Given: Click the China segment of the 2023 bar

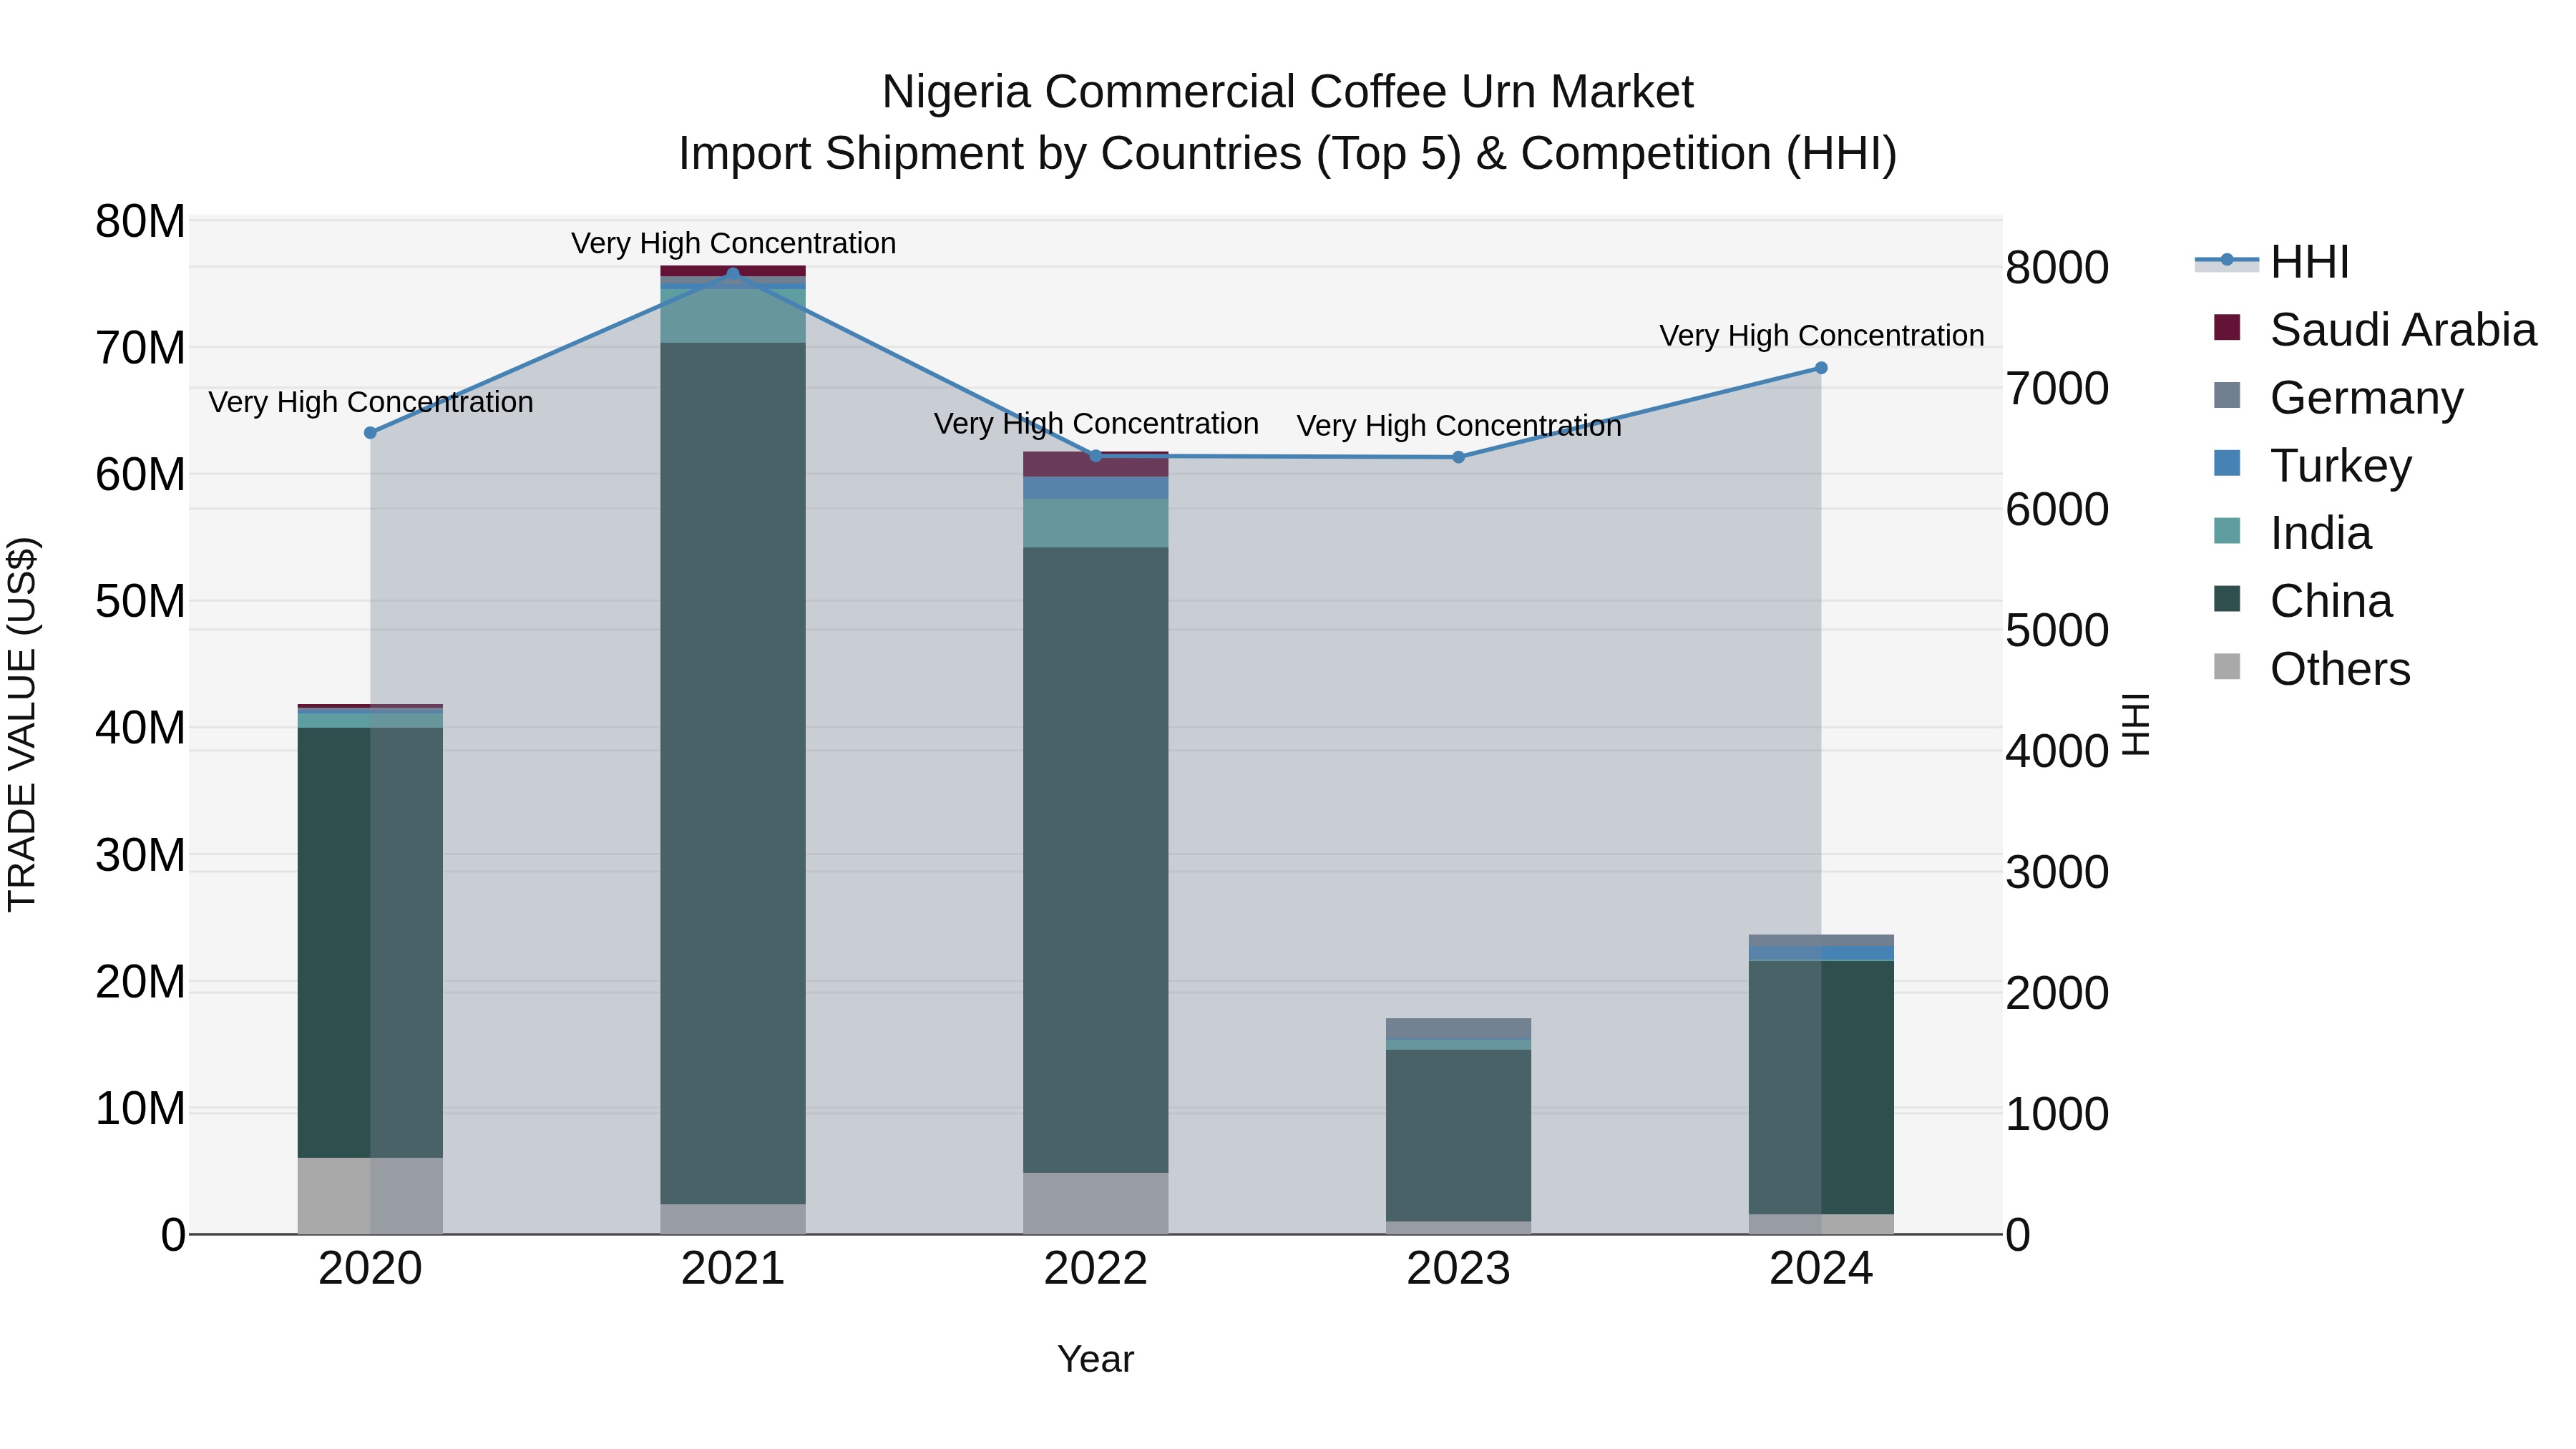Looking at the screenshot, I should click(x=1458, y=1135).
